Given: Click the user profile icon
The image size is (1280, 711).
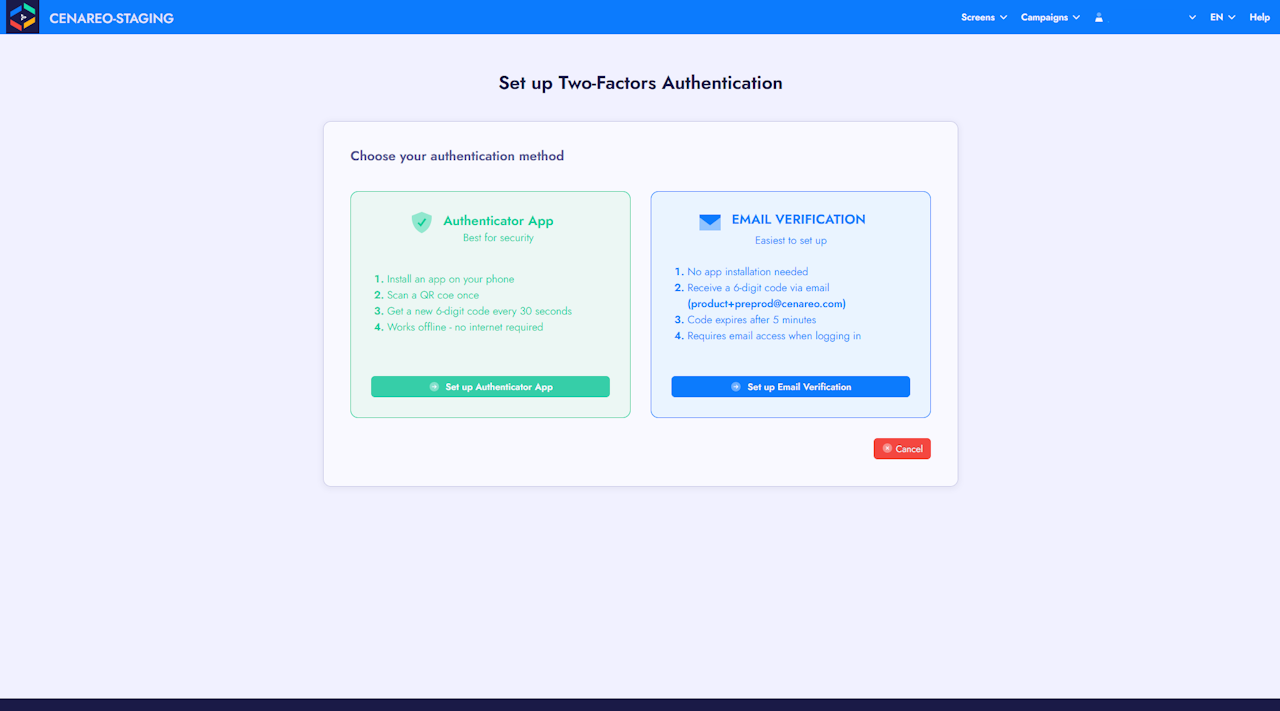Looking at the screenshot, I should 1099,17.
